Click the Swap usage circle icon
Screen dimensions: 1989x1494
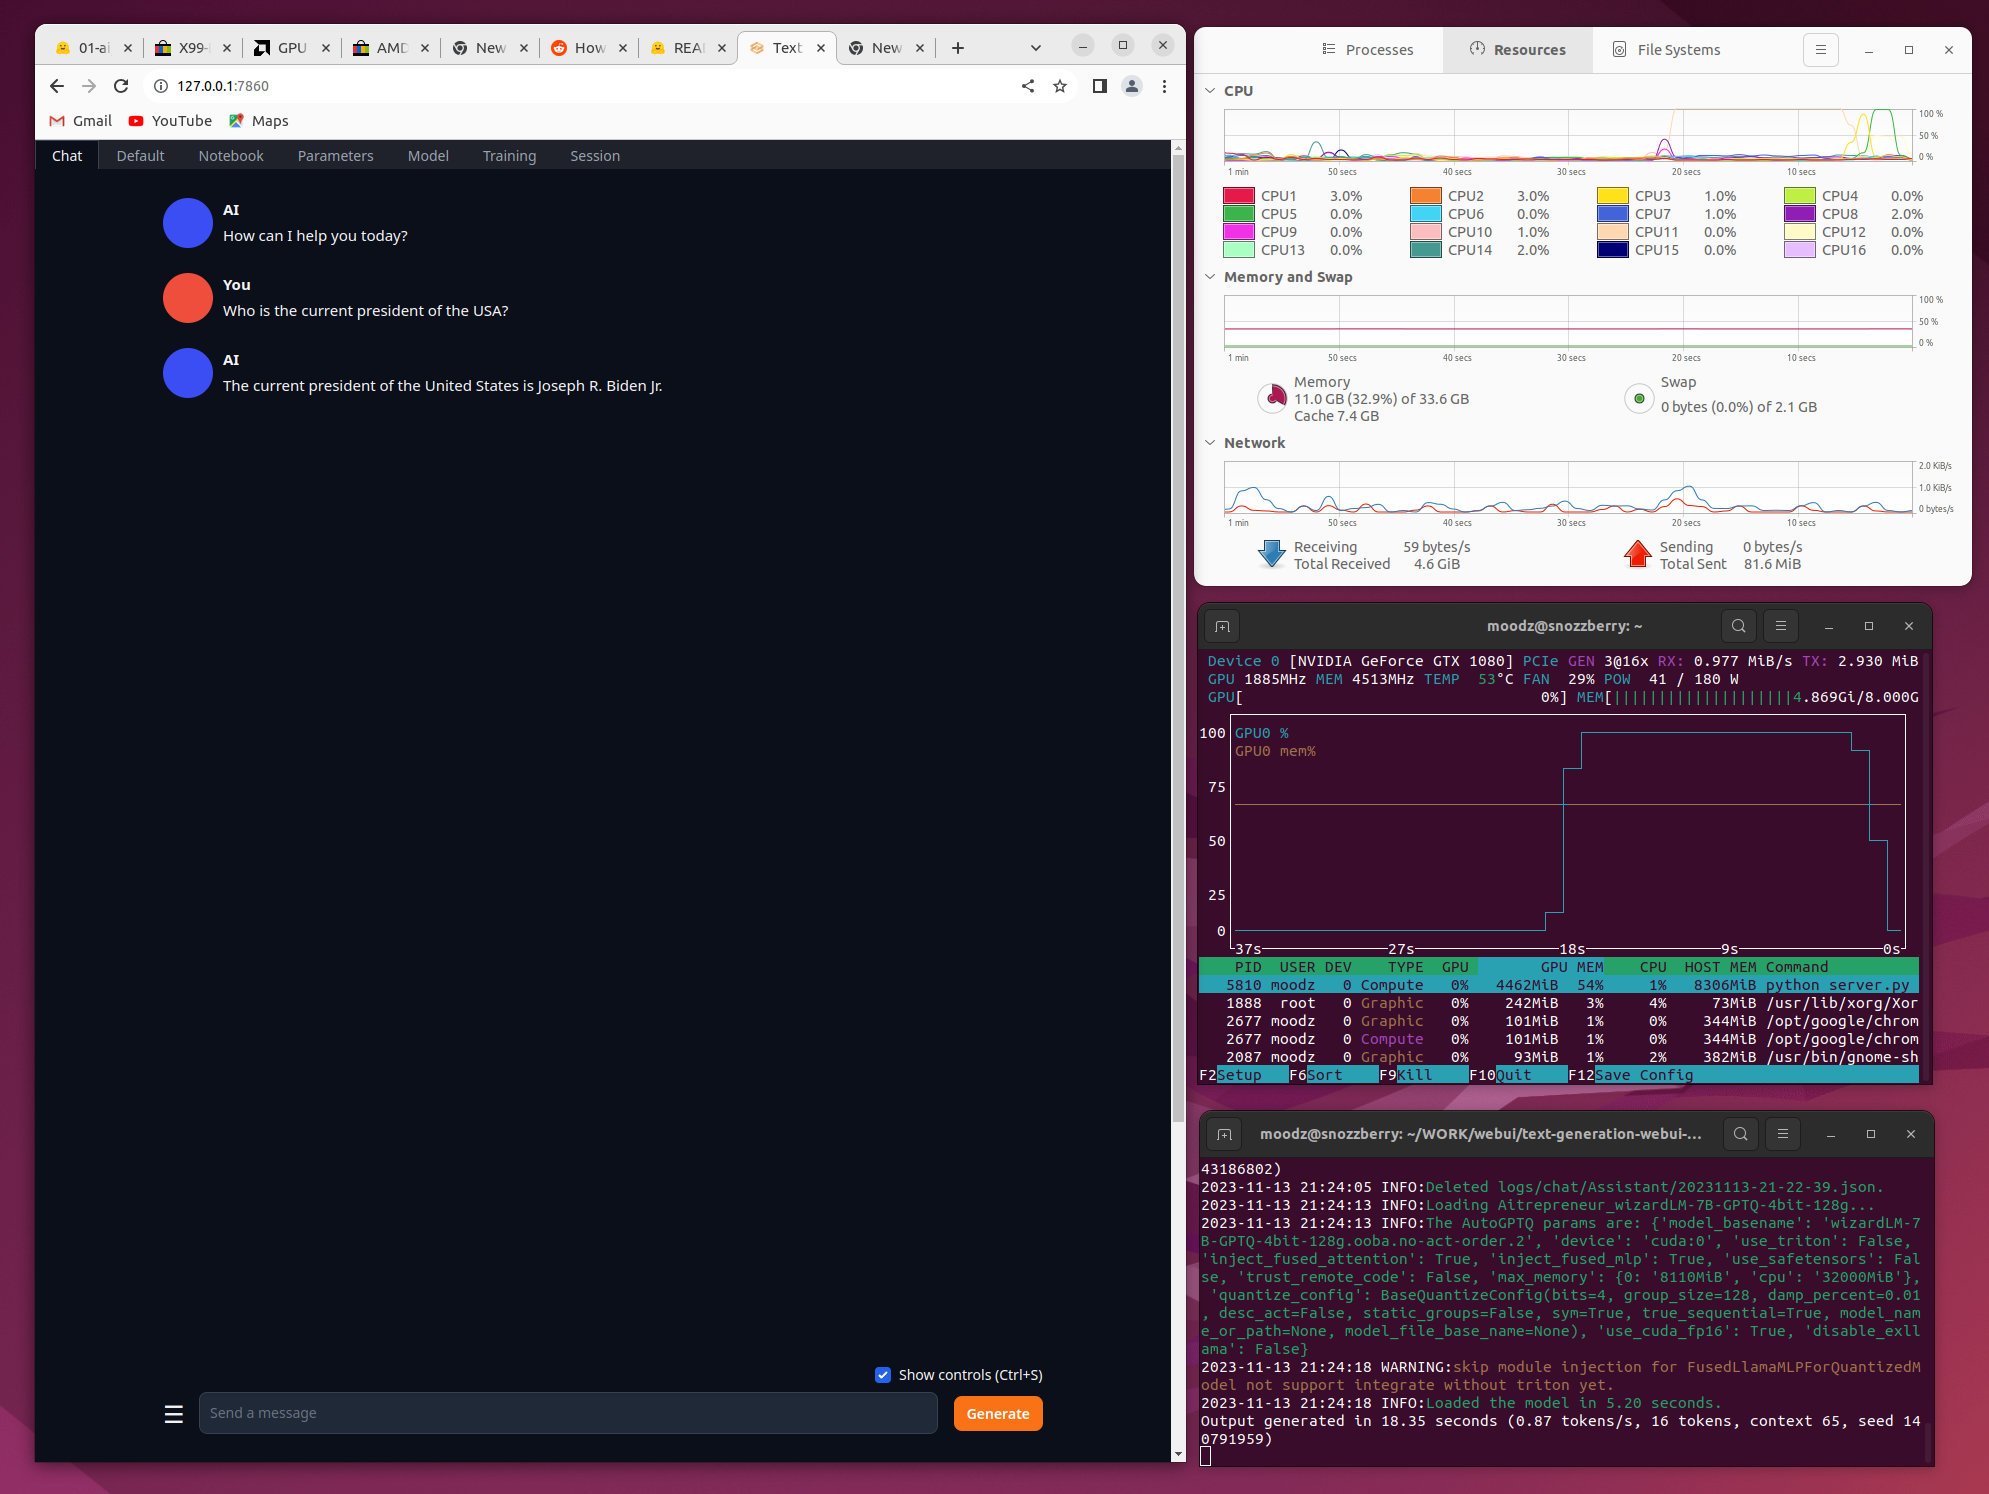tap(1639, 398)
